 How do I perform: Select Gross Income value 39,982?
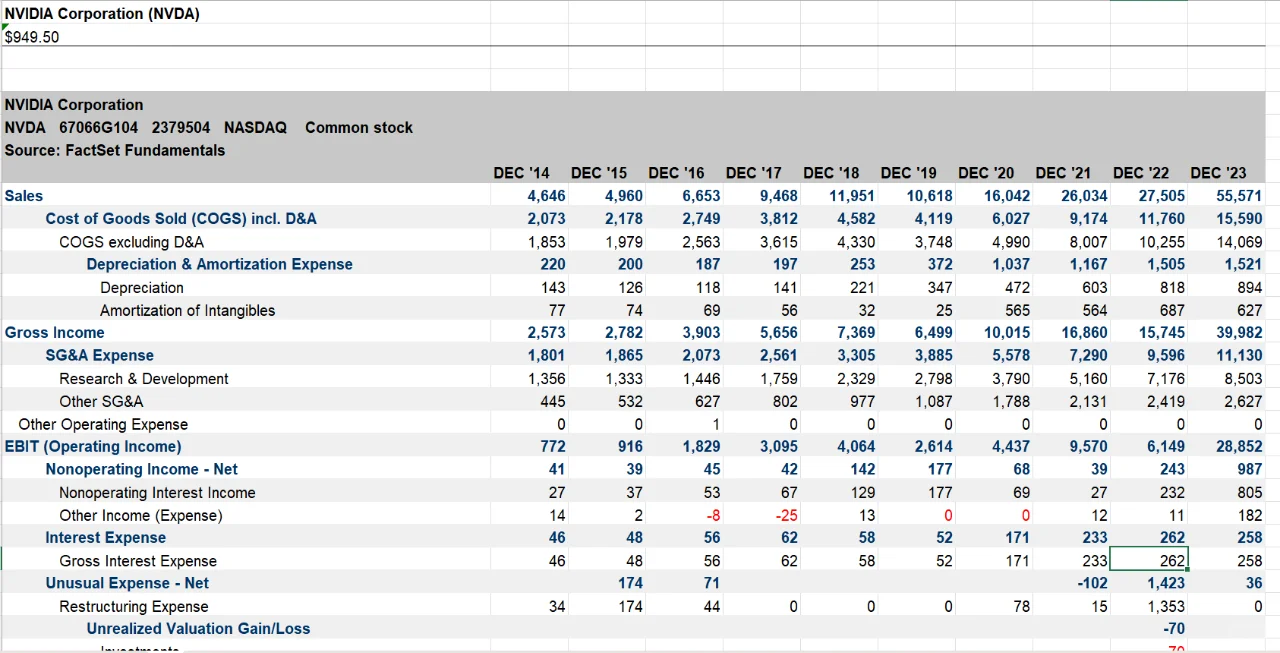(x=1239, y=332)
